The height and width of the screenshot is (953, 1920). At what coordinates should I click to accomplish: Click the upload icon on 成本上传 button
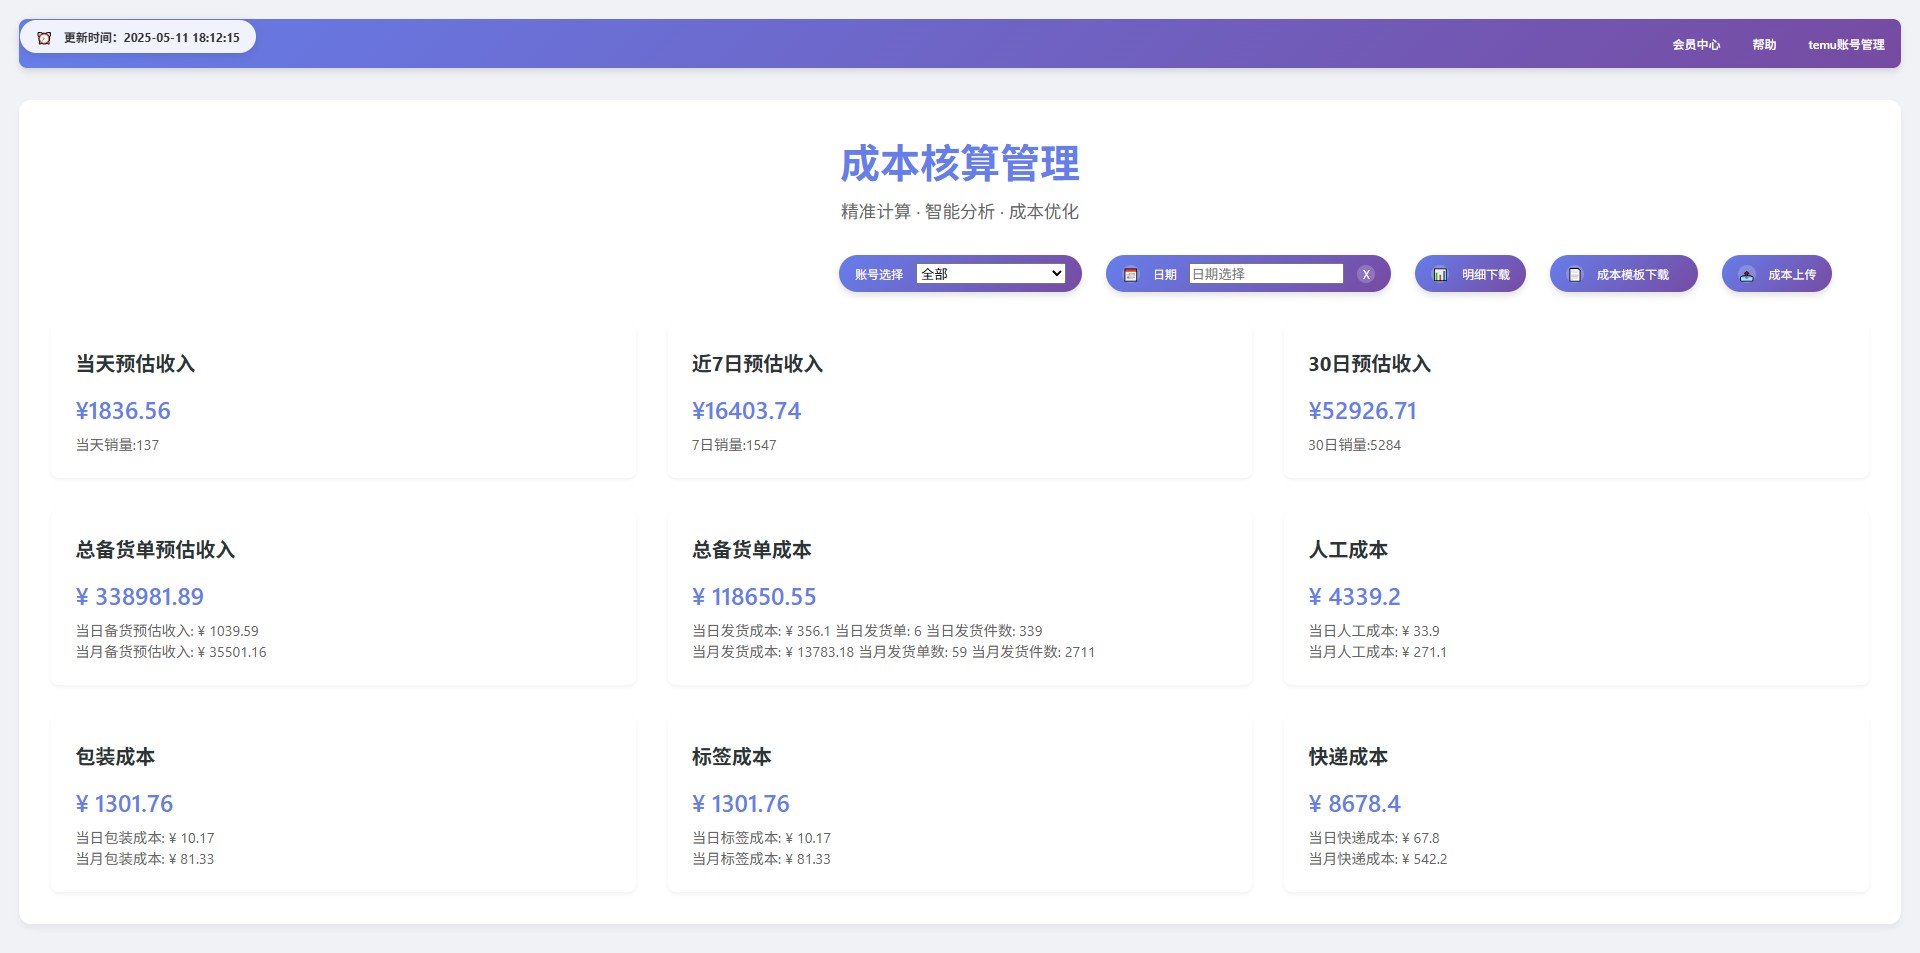[1746, 274]
